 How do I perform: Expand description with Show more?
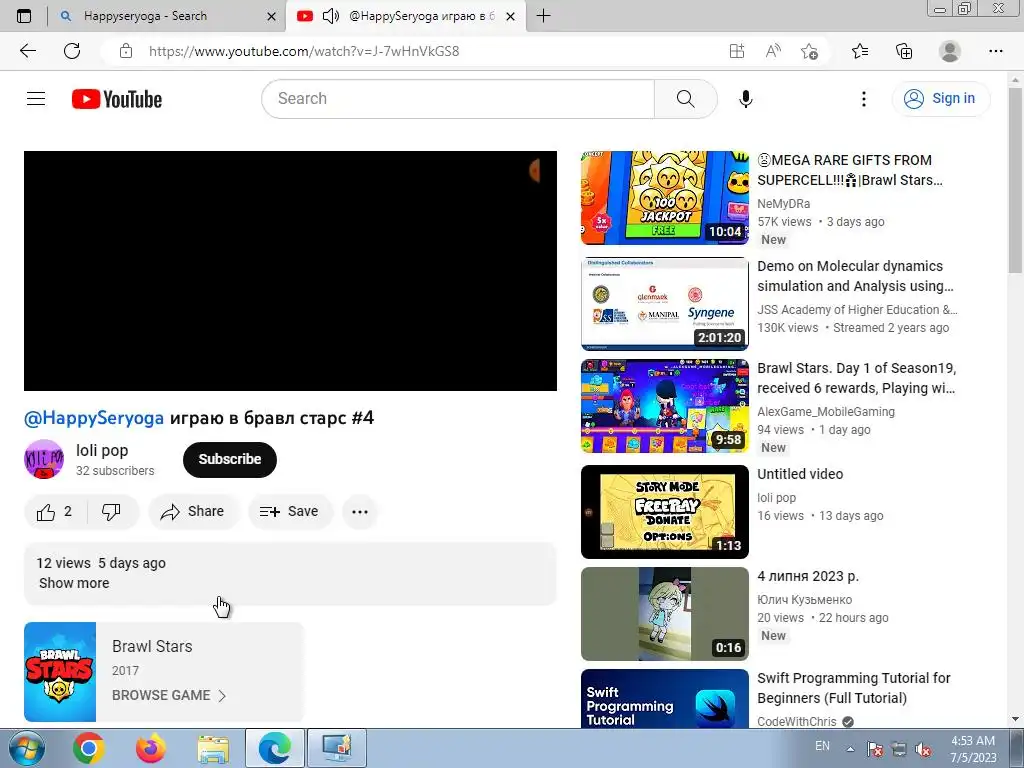click(74, 583)
